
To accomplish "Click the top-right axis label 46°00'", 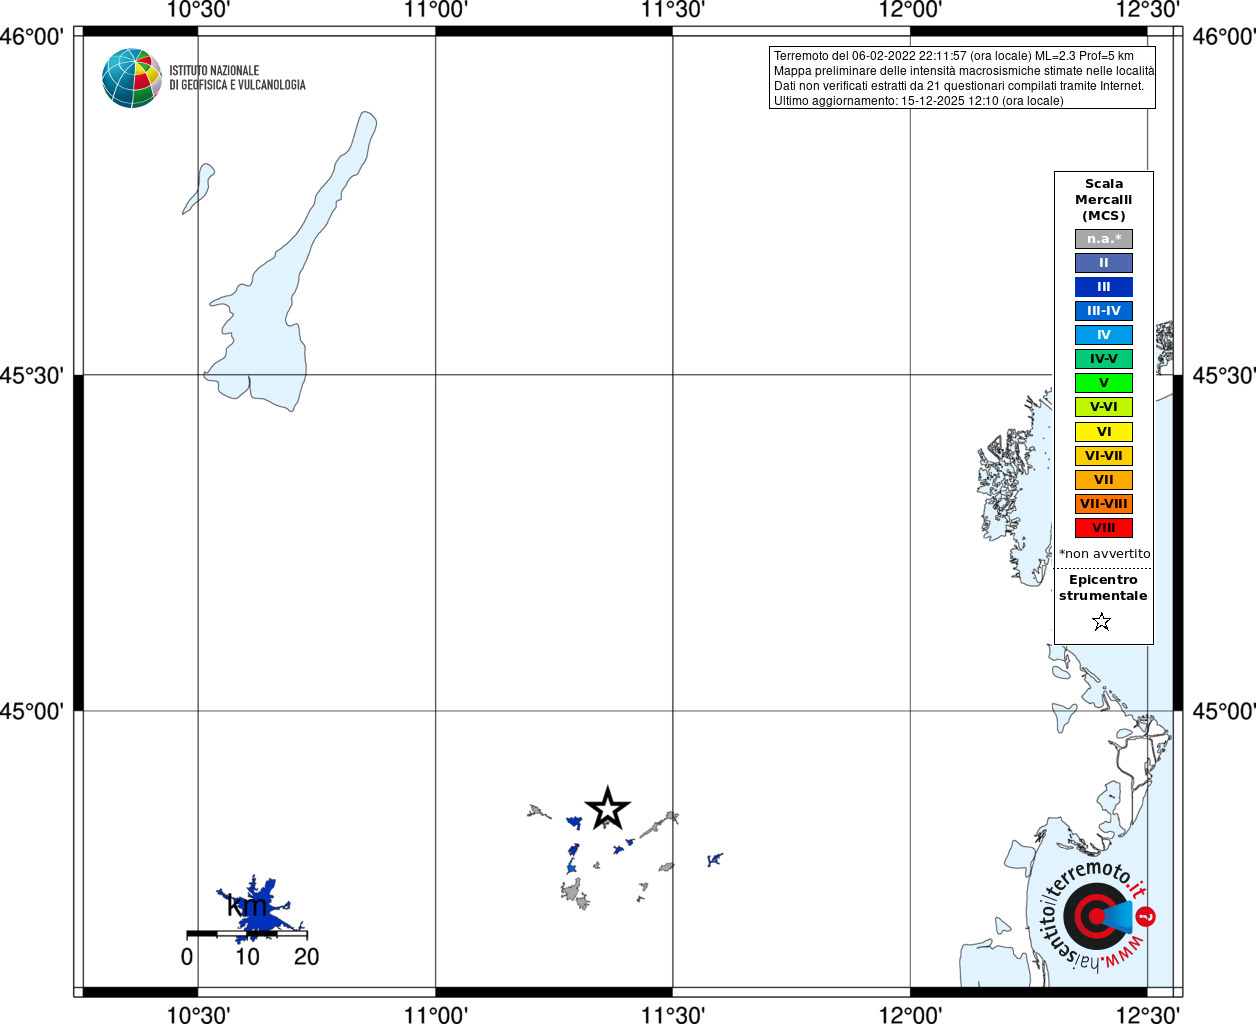I will click(x=1224, y=37).
